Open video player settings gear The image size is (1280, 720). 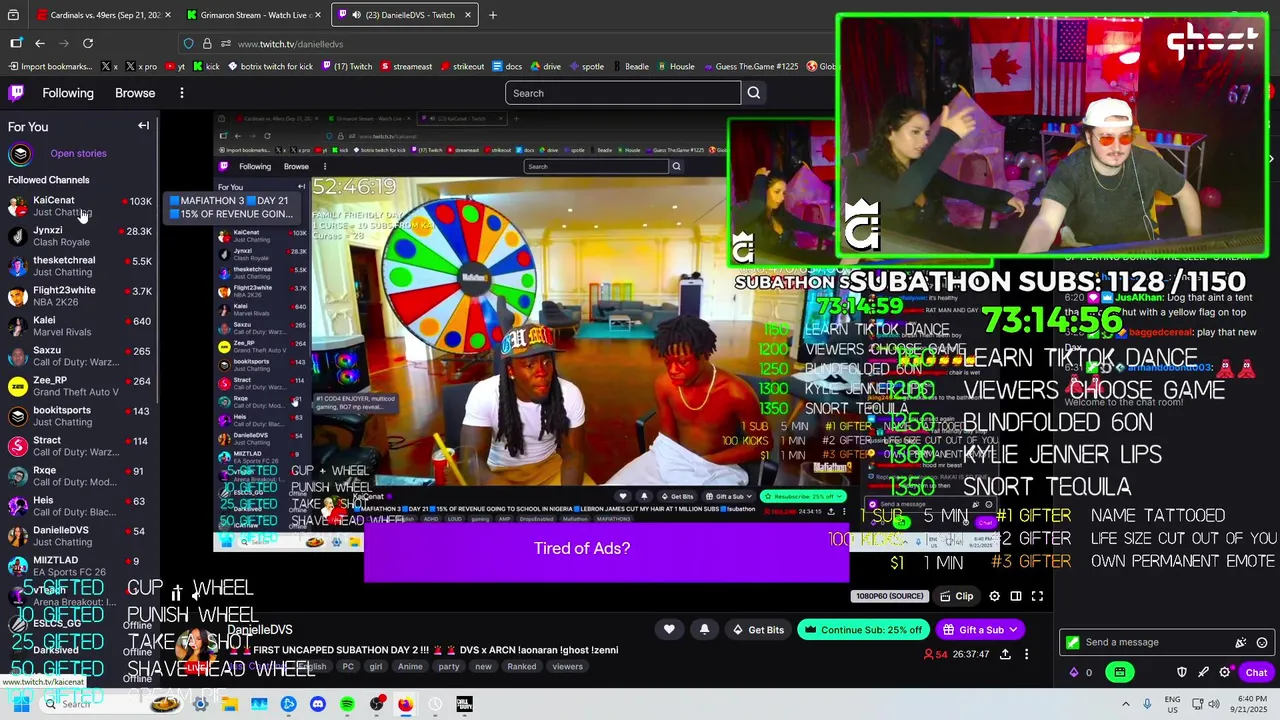pyautogui.click(x=994, y=596)
